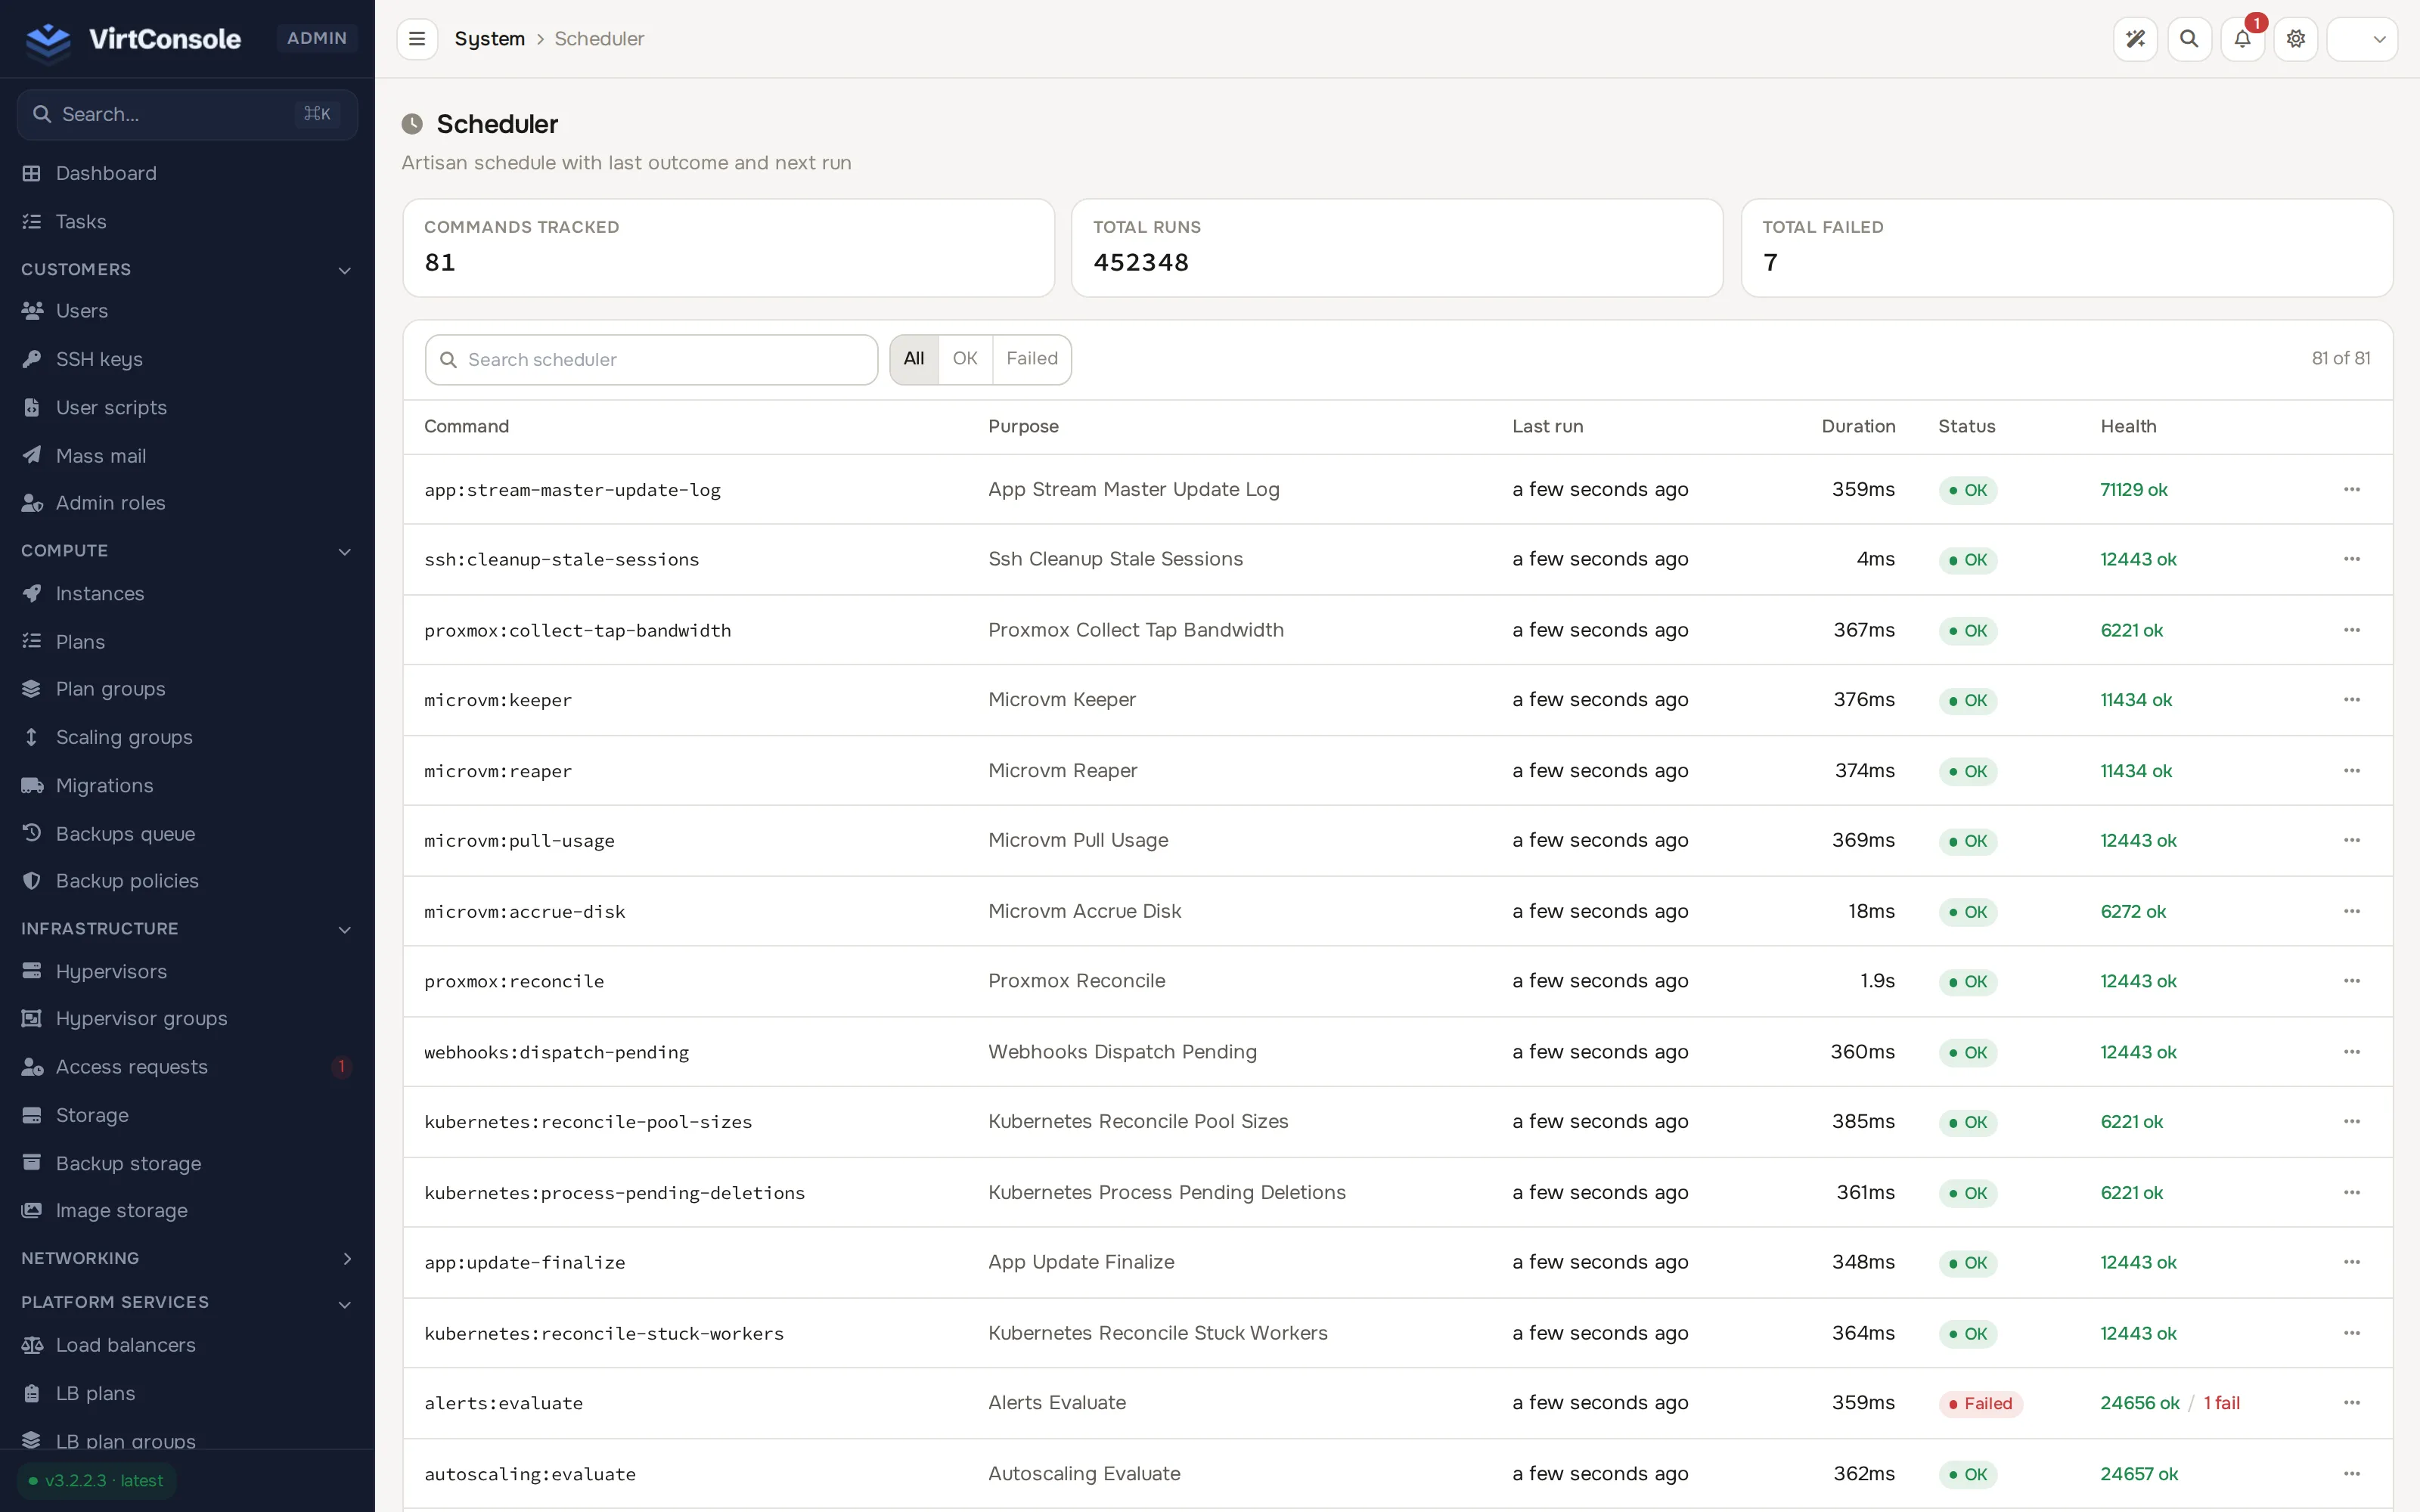The width and height of the screenshot is (2420, 1512).
Task: Open the row menu for proxmox:reconcile
Action: 2351,981
